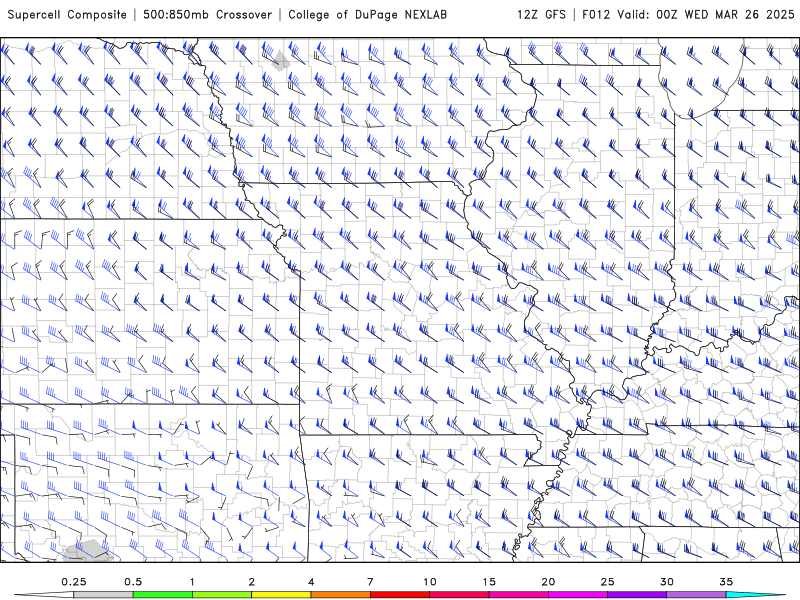Screen dimensions: 800x600
Task: Click the '500:850mb Crossover' header text
Action: click(x=207, y=15)
